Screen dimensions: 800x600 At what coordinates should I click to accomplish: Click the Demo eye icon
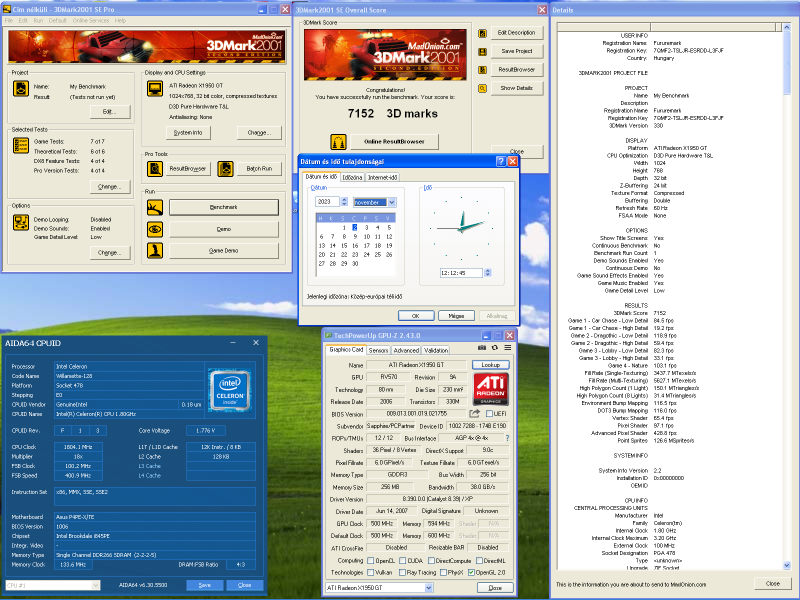[x=155, y=229]
